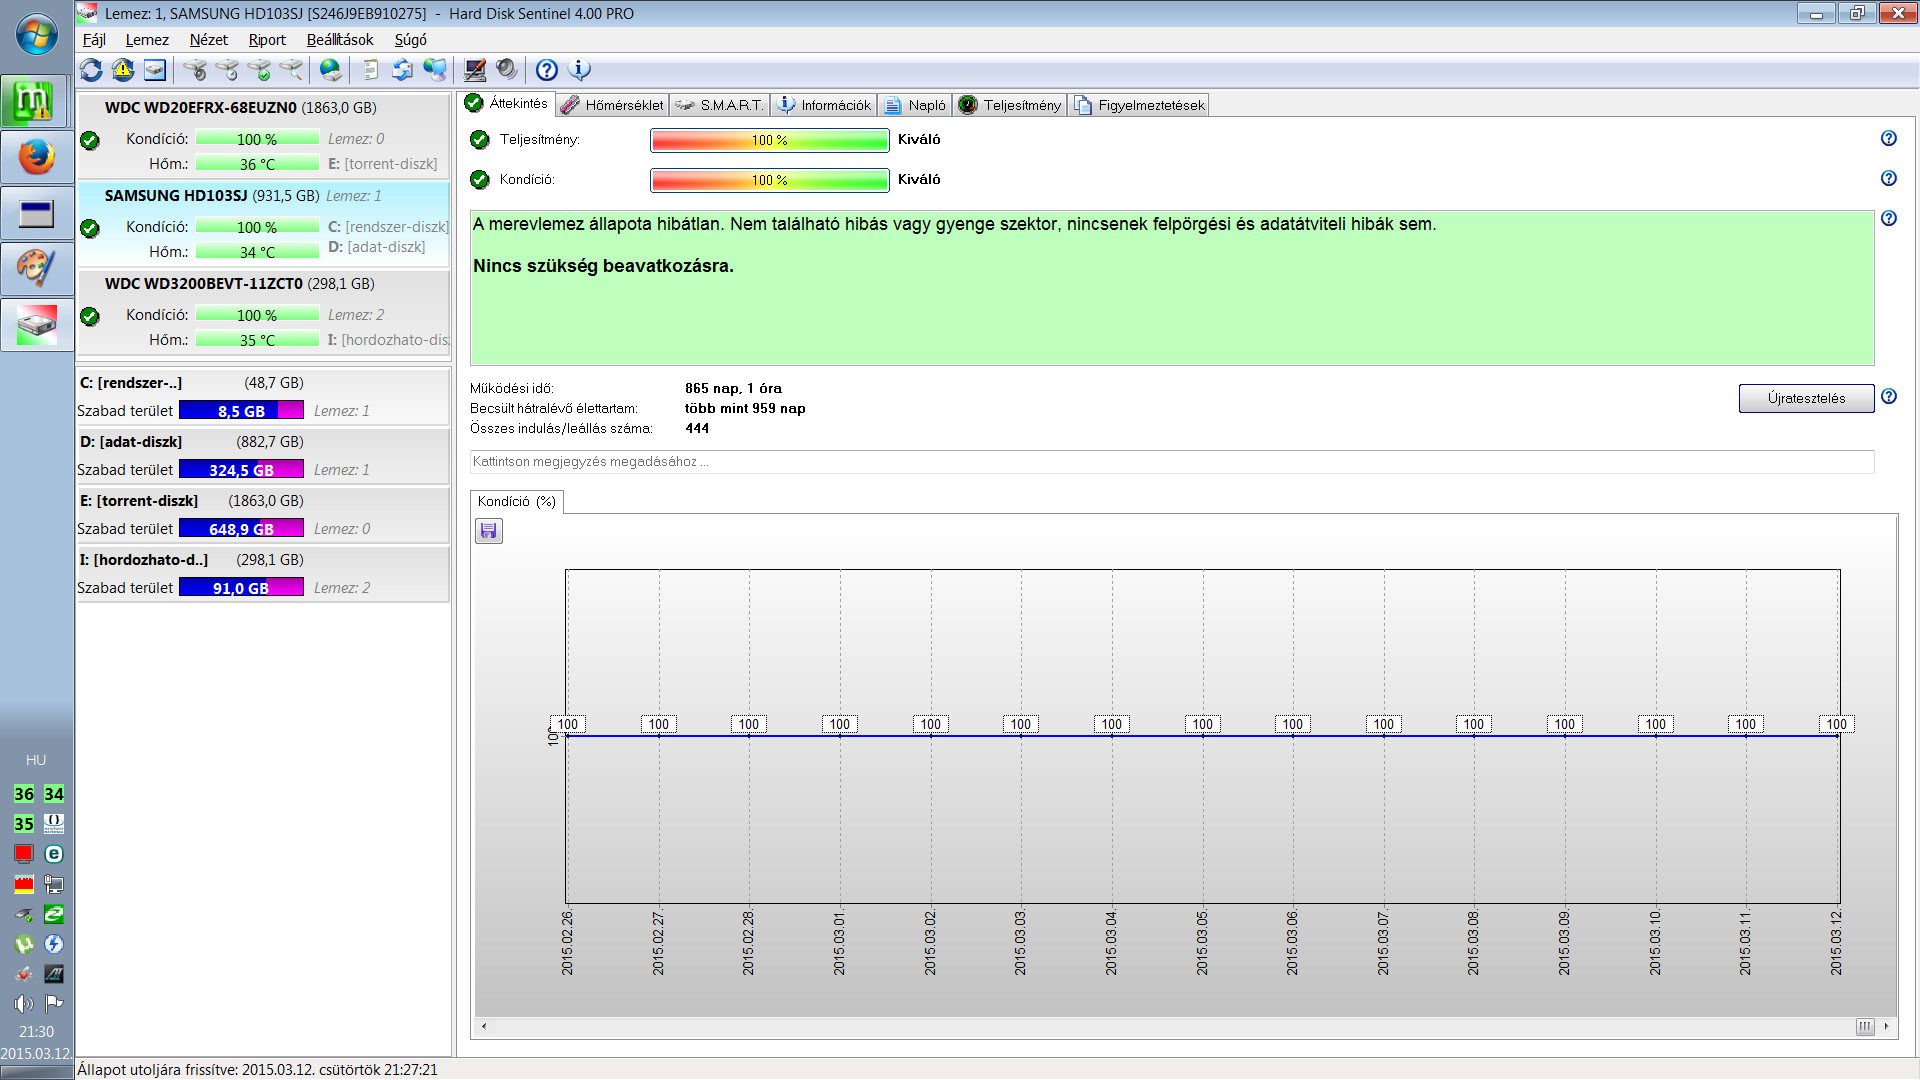Click the disk with gray circle badge icon
Image resolution: width=1920 pixels, height=1080 pixels.
[195, 70]
